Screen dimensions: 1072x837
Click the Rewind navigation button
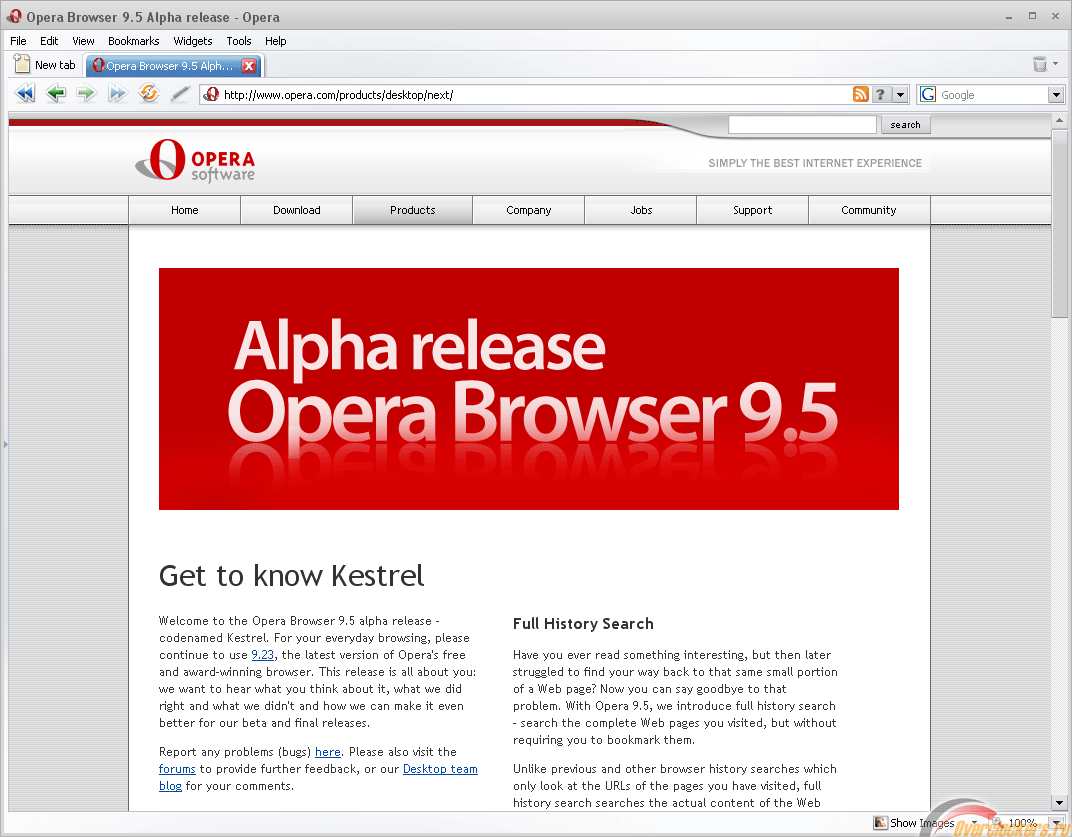(x=26, y=94)
